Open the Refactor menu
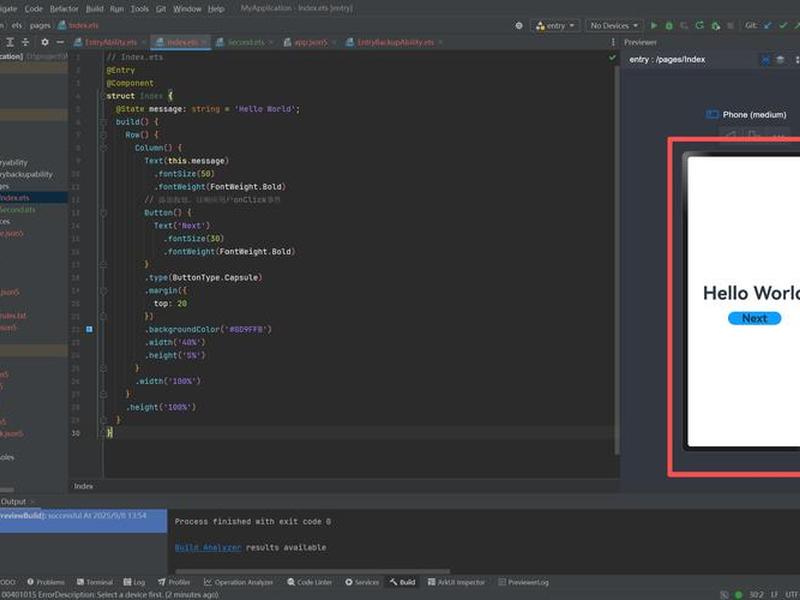 [x=64, y=9]
